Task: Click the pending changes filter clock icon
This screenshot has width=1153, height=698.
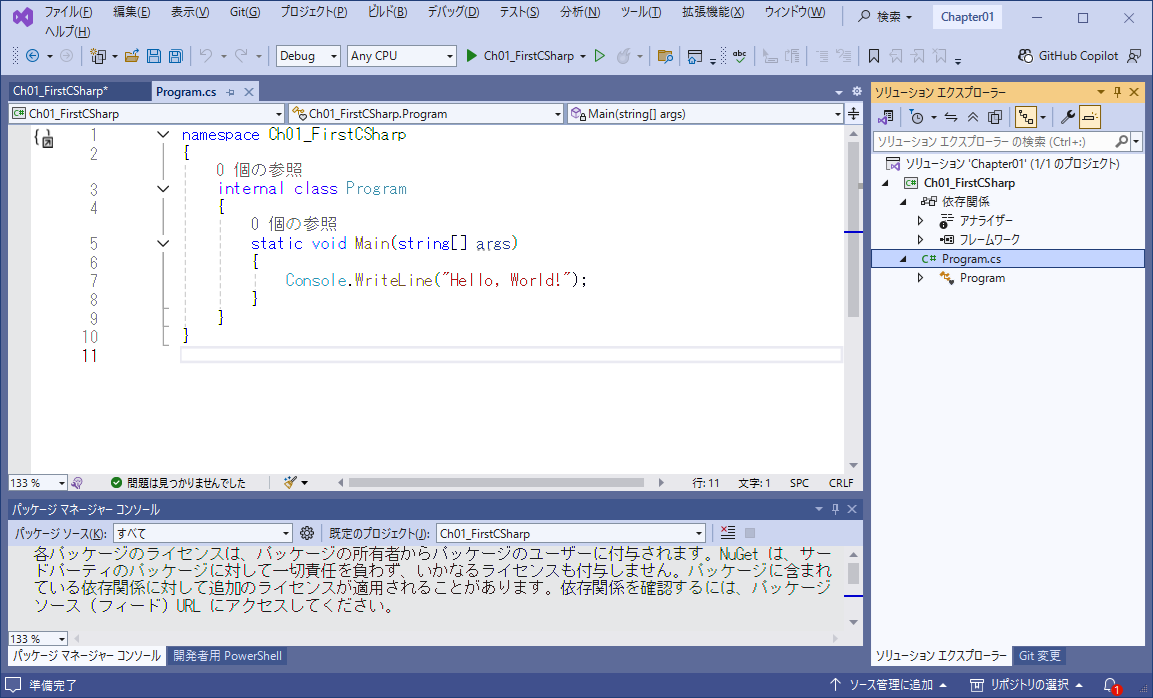Action: click(916, 117)
